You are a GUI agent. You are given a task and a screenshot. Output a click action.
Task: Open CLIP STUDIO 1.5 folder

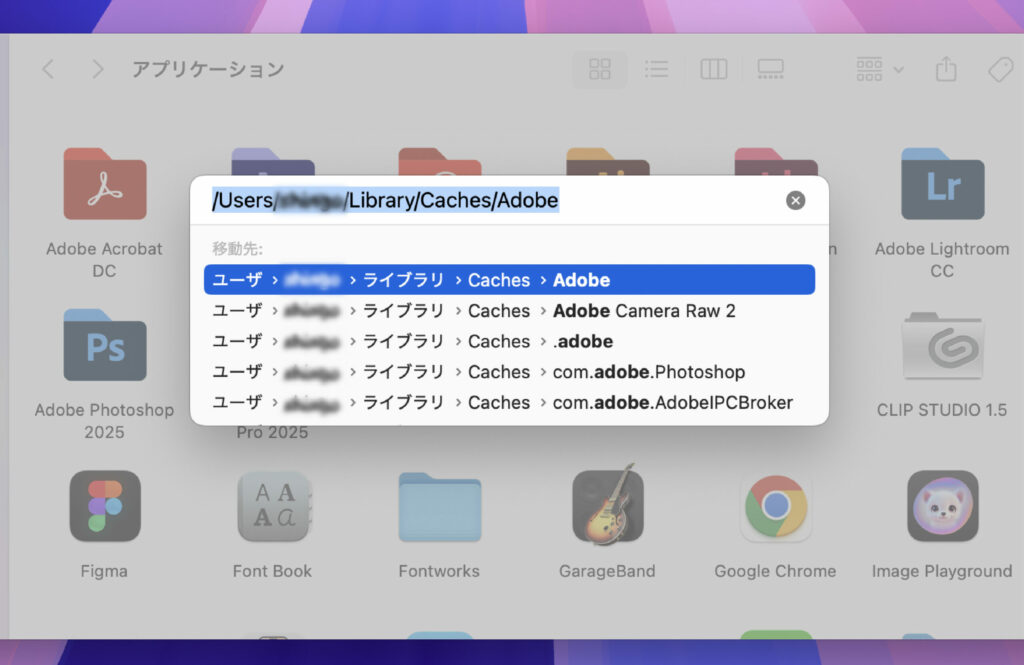pos(941,346)
